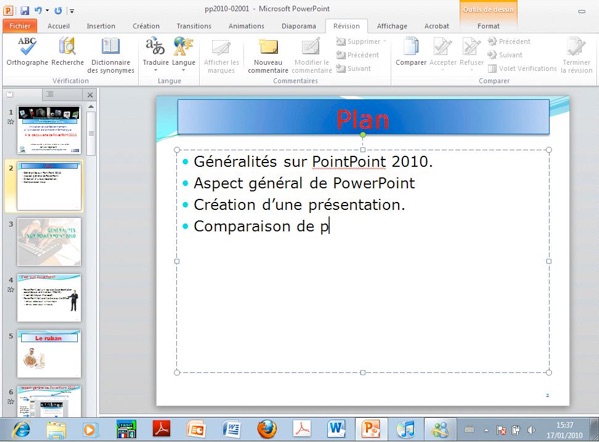Switch to the Diaporama tab

click(298, 26)
